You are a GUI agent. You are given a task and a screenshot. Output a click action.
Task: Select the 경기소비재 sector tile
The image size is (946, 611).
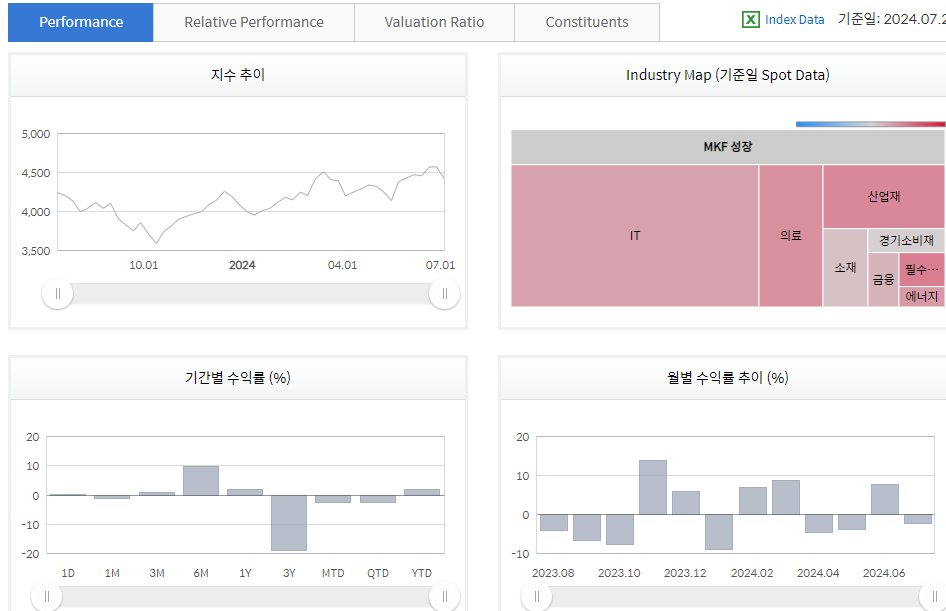pos(906,240)
